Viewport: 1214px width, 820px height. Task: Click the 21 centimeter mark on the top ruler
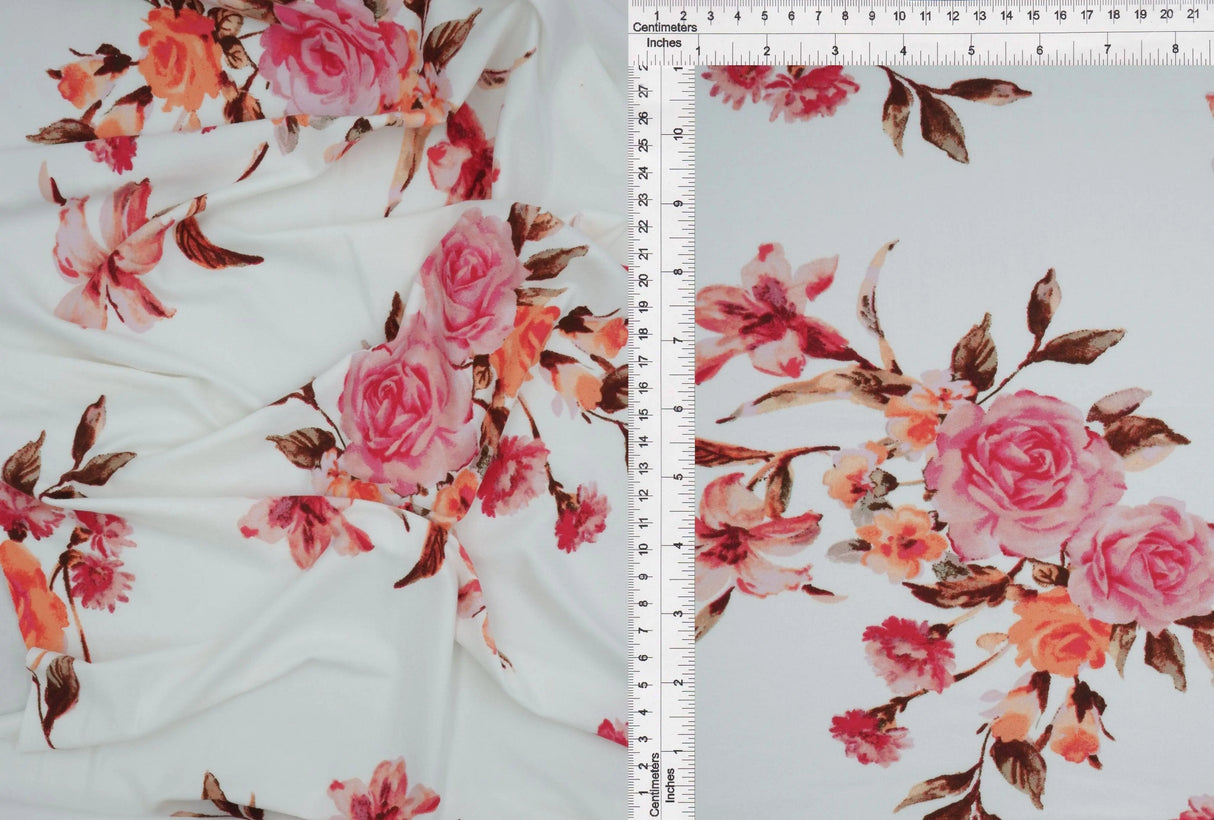1193,15
